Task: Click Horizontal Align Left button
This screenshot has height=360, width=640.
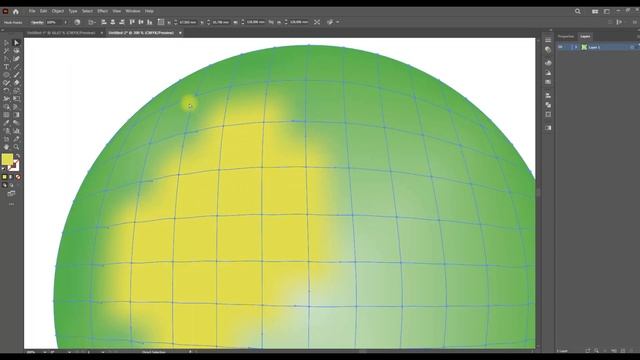Action: (x=104, y=22)
